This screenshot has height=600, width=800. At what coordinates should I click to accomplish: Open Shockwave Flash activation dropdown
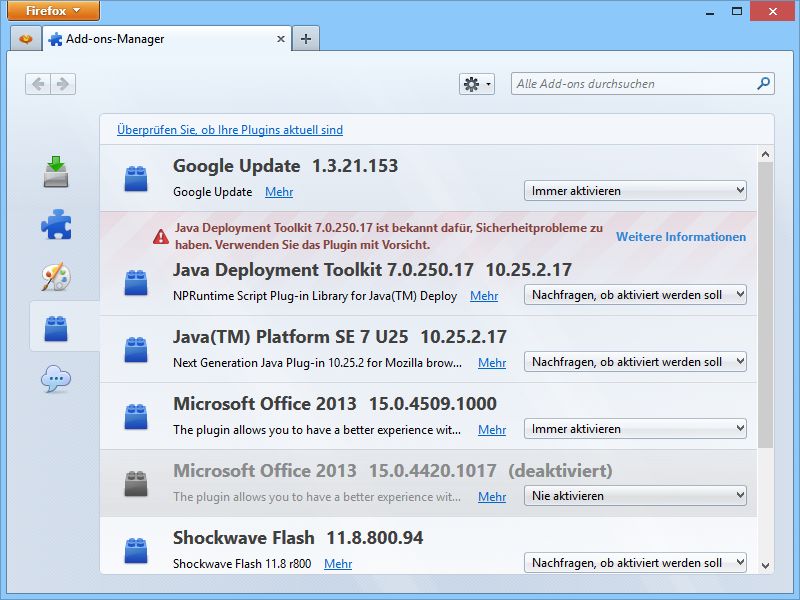pos(635,563)
